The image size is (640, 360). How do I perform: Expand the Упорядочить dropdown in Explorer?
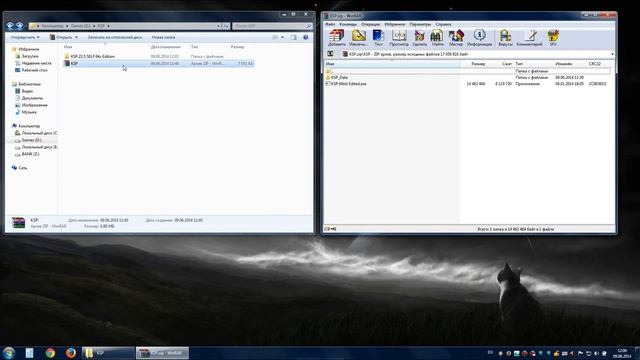pos(25,37)
